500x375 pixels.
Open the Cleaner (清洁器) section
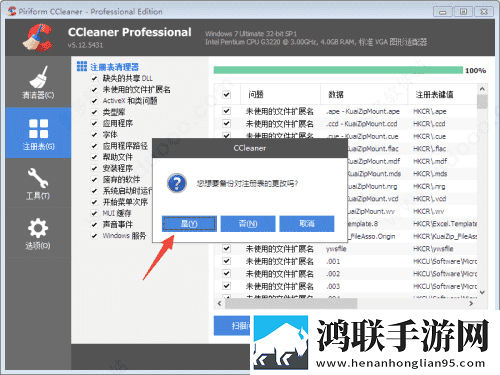pos(38,82)
